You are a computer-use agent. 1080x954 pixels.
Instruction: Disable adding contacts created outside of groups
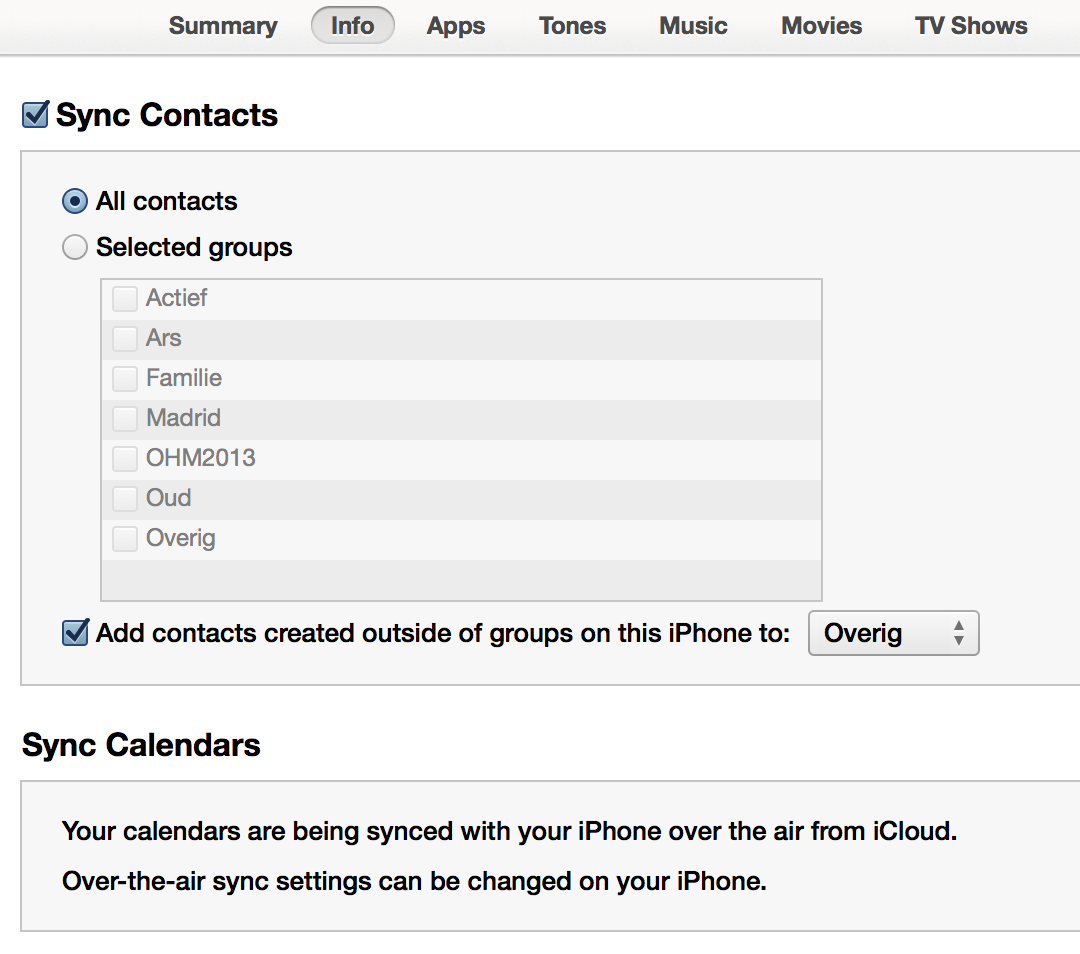75,632
